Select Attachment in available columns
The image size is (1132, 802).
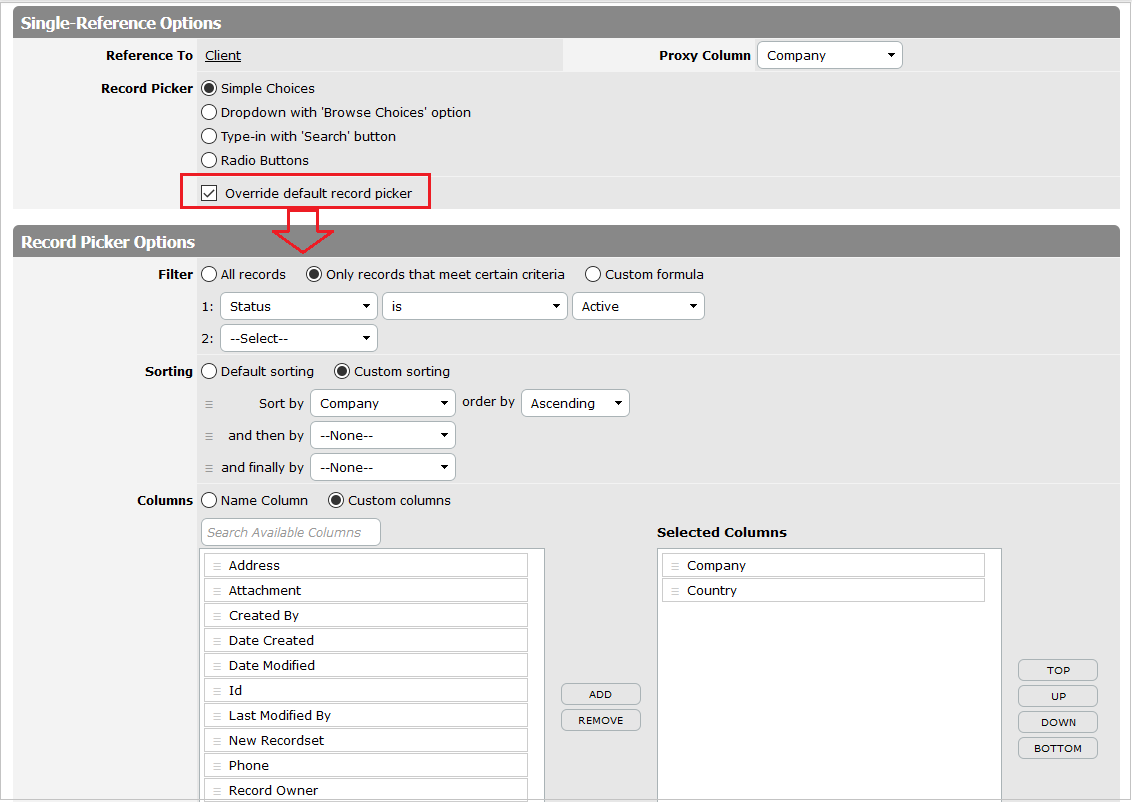coord(366,590)
